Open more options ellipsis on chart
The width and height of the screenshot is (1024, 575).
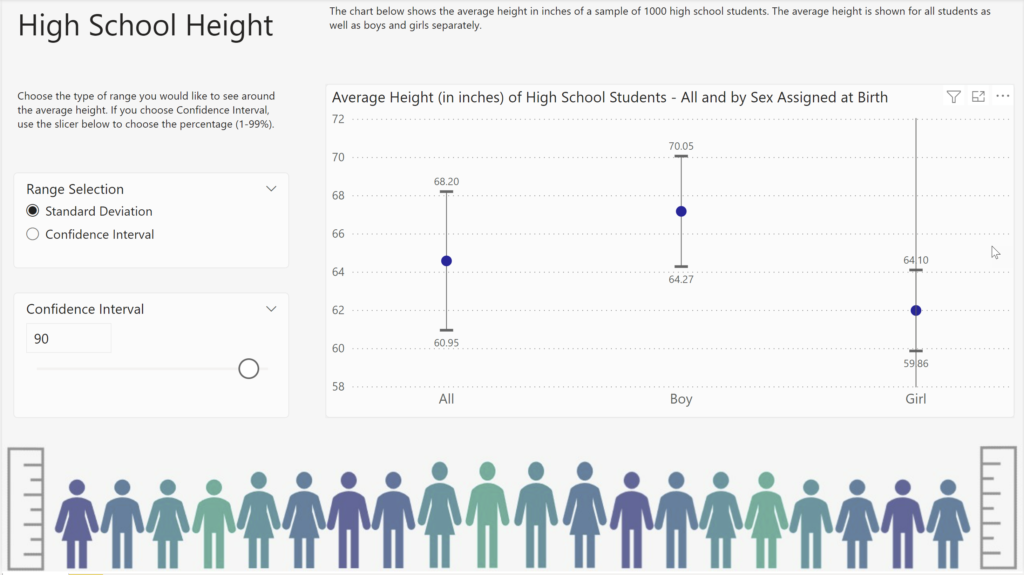[x=1004, y=97]
